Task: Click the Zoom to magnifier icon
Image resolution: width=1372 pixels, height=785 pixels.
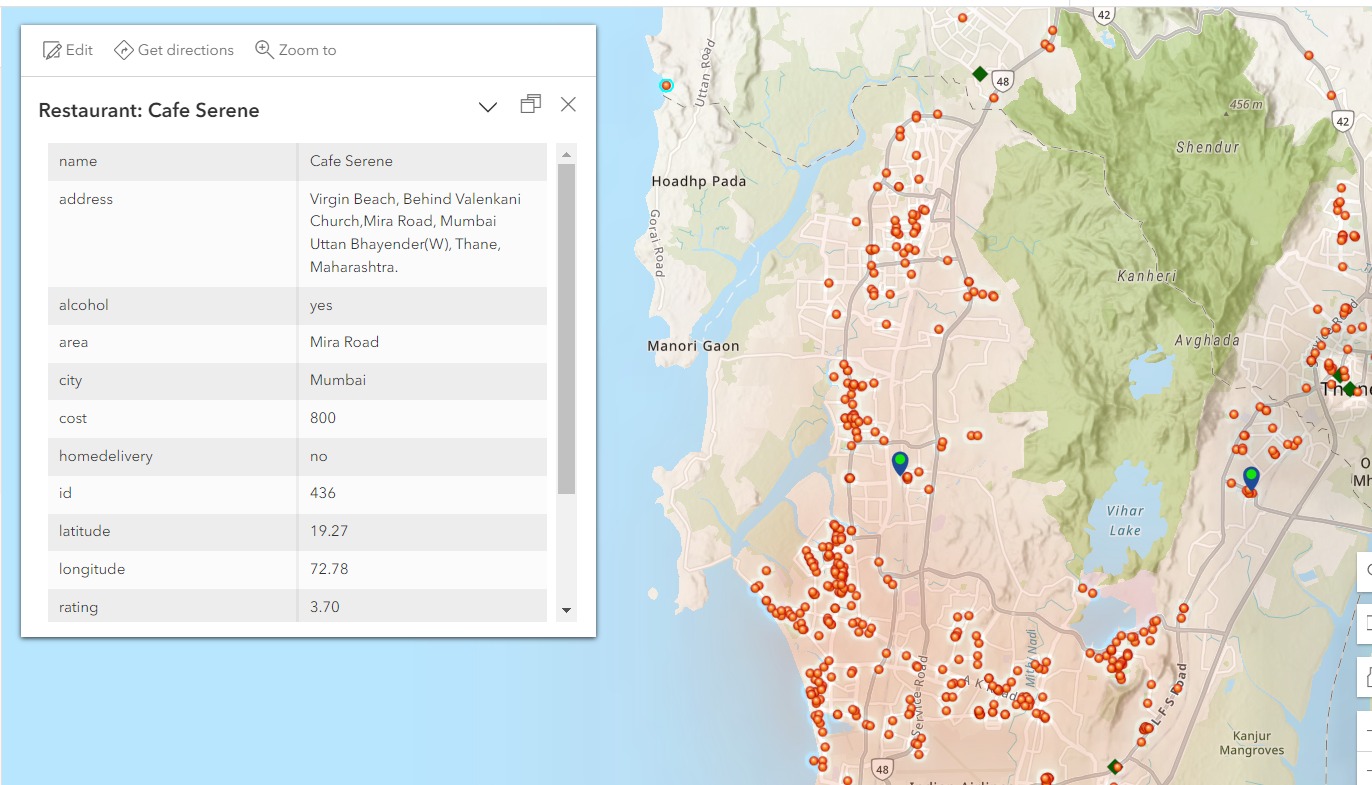Action: pyautogui.click(x=264, y=50)
